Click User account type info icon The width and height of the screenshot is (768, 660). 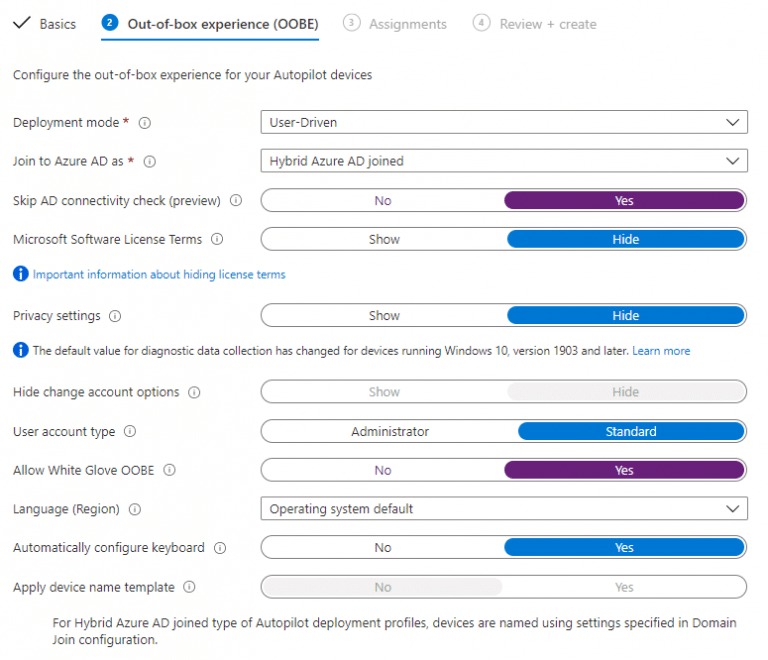[130, 431]
